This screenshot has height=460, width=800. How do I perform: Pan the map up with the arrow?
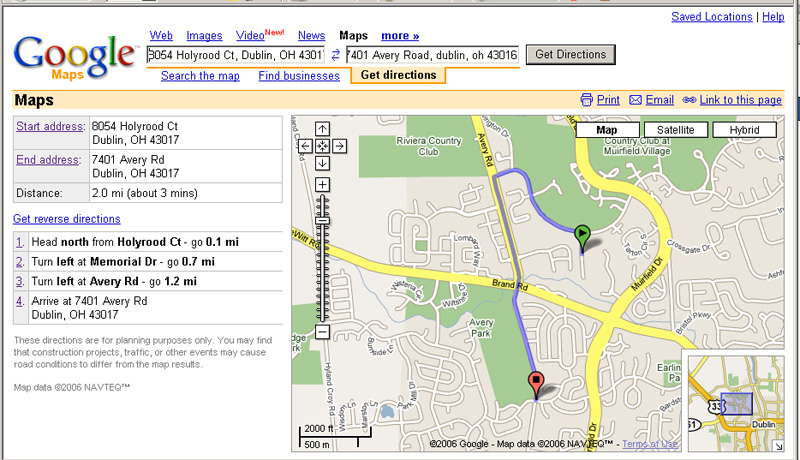click(x=322, y=128)
